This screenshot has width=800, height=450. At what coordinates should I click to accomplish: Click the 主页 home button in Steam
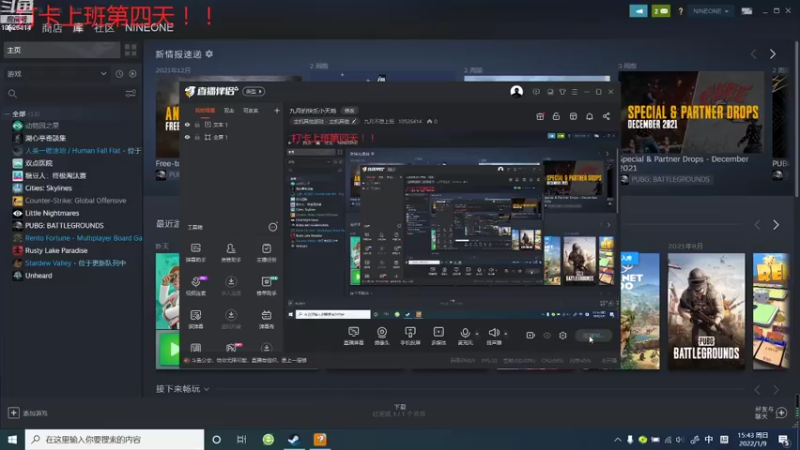62,50
